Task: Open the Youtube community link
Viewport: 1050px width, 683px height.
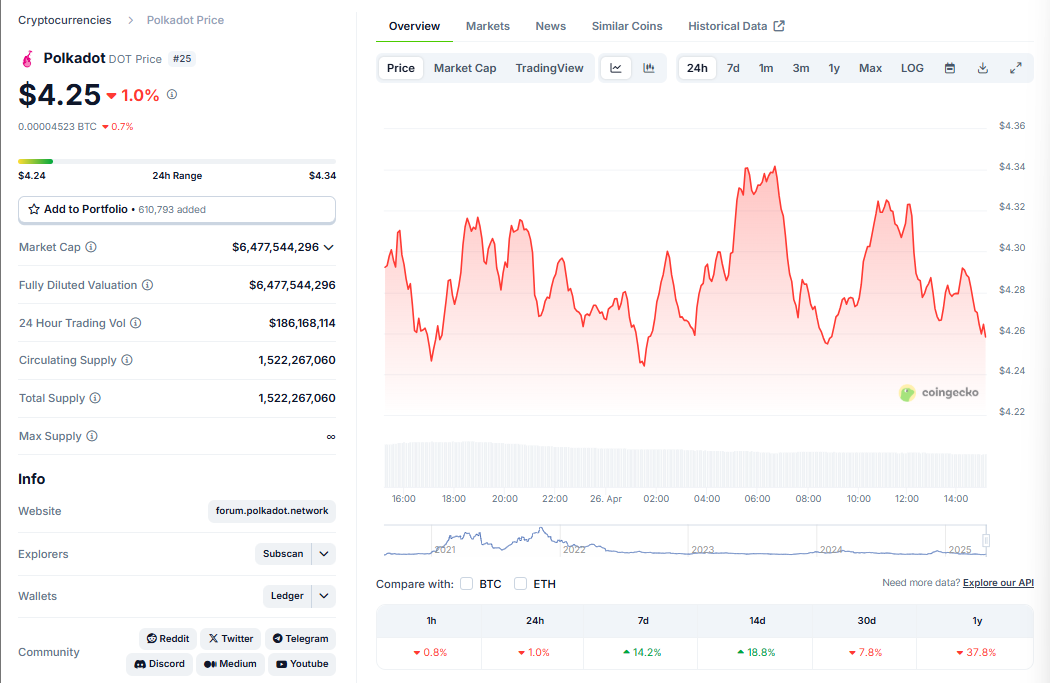Action: 302,664
